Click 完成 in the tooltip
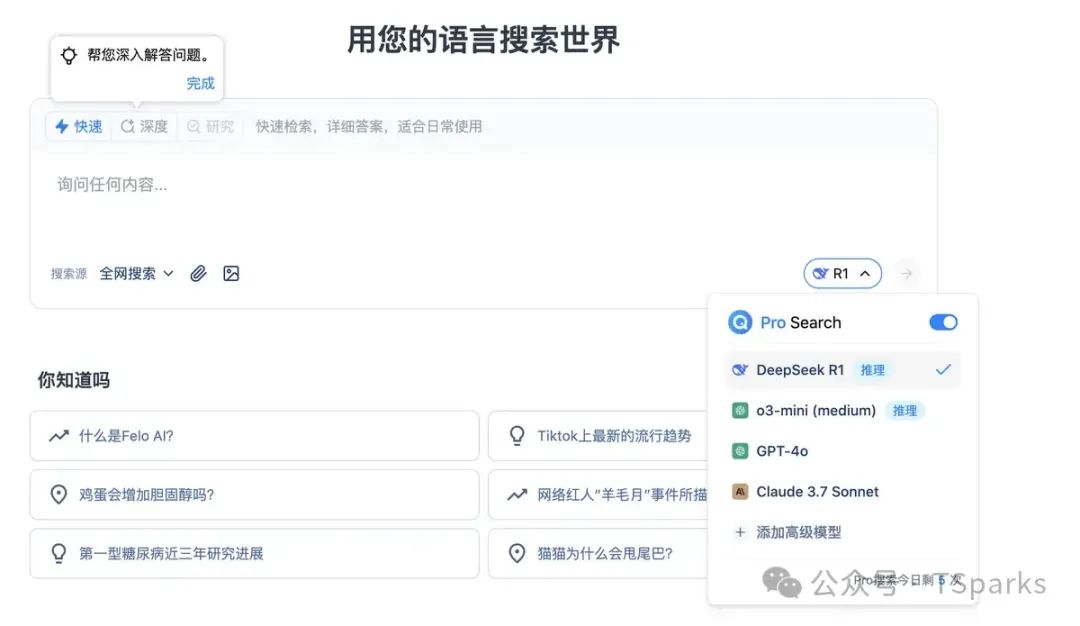Viewport: 1080px width, 626px height. coord(200,83)
